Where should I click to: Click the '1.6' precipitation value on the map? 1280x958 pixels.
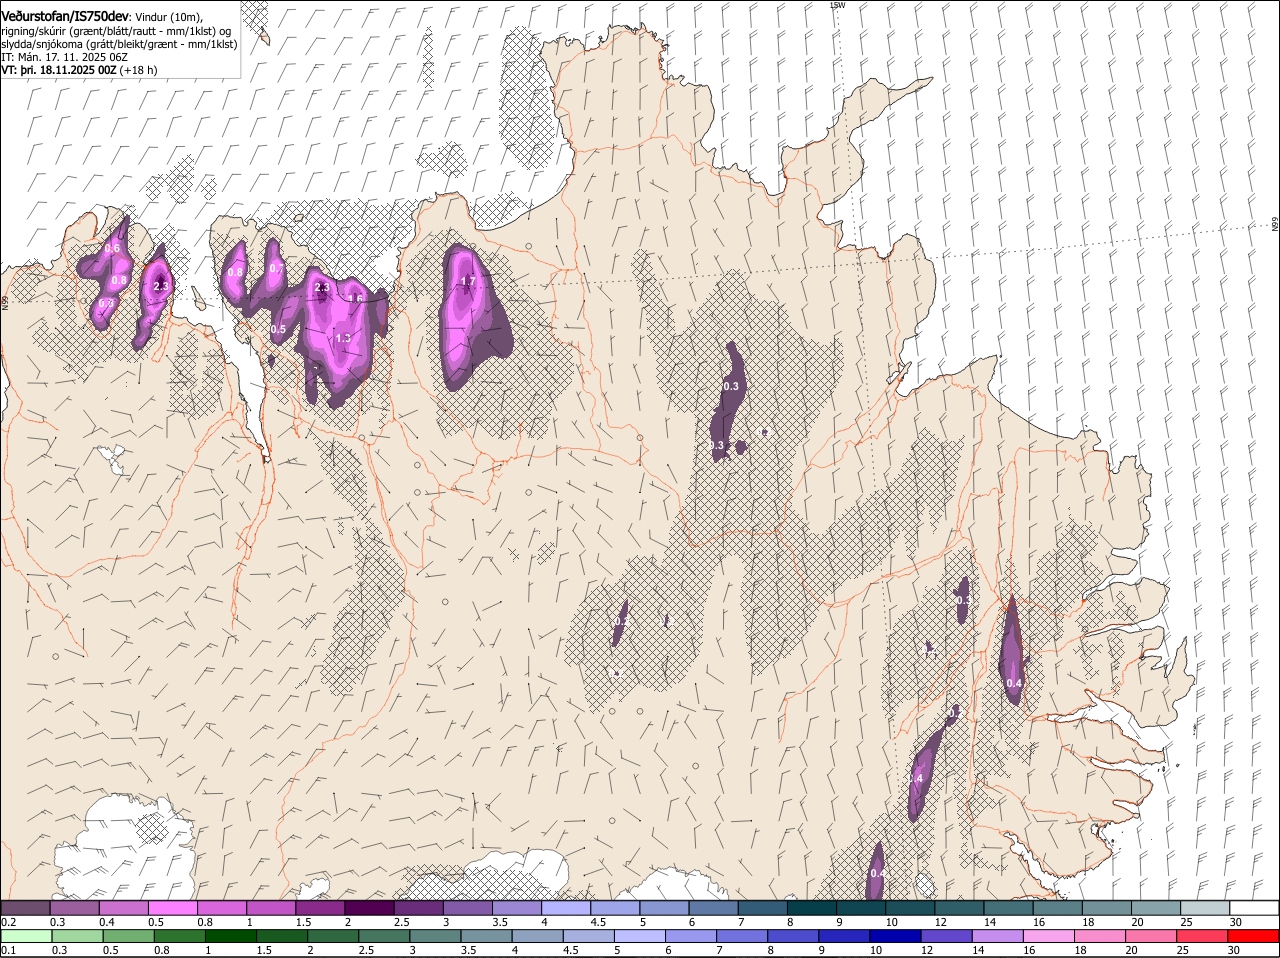[354, 298]
